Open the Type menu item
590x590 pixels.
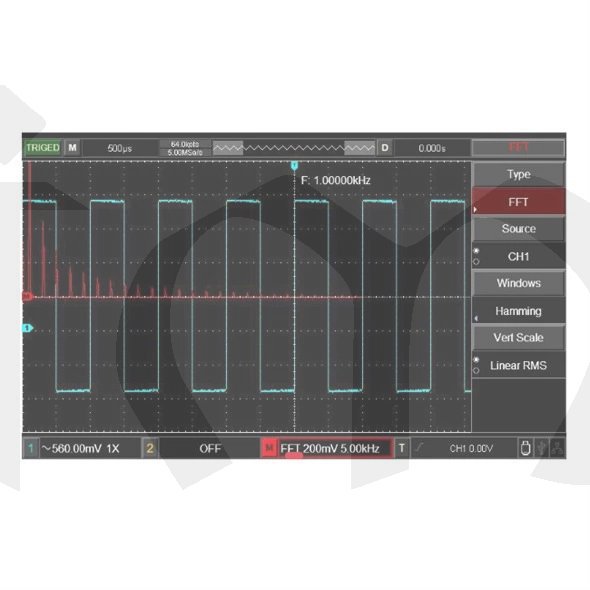tap(519, 174)
